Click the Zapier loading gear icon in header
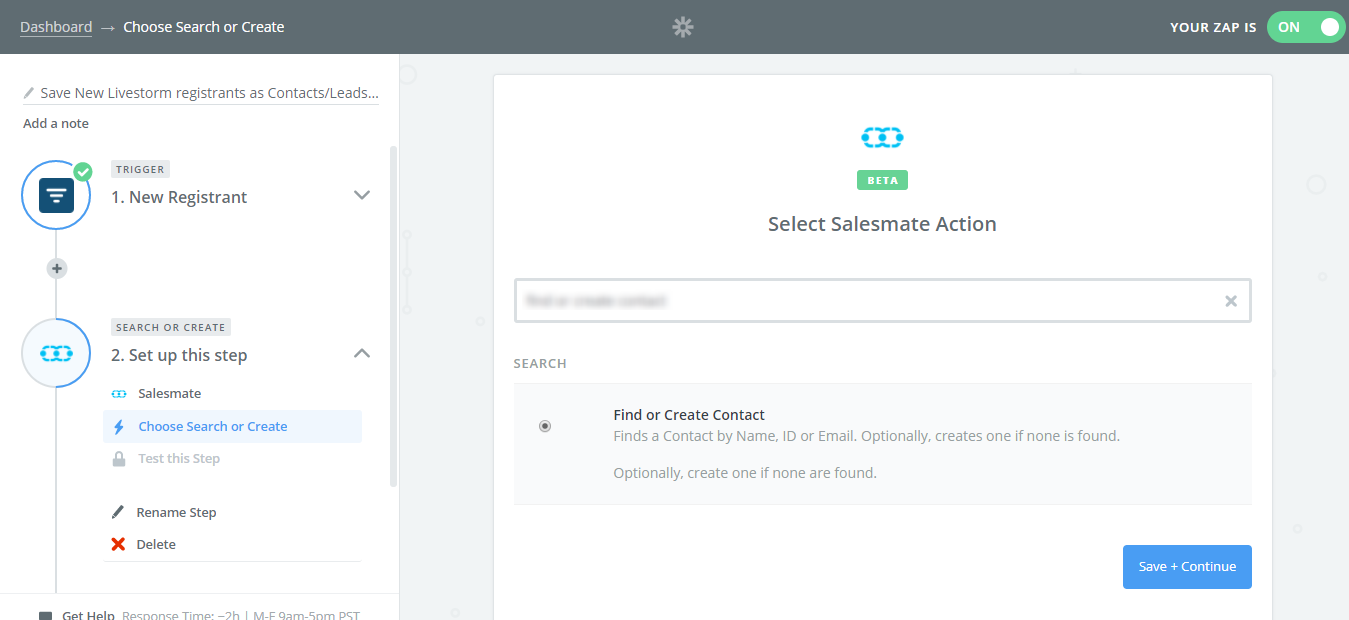Viewport: 1349px width, 620px height. (683, 27)
